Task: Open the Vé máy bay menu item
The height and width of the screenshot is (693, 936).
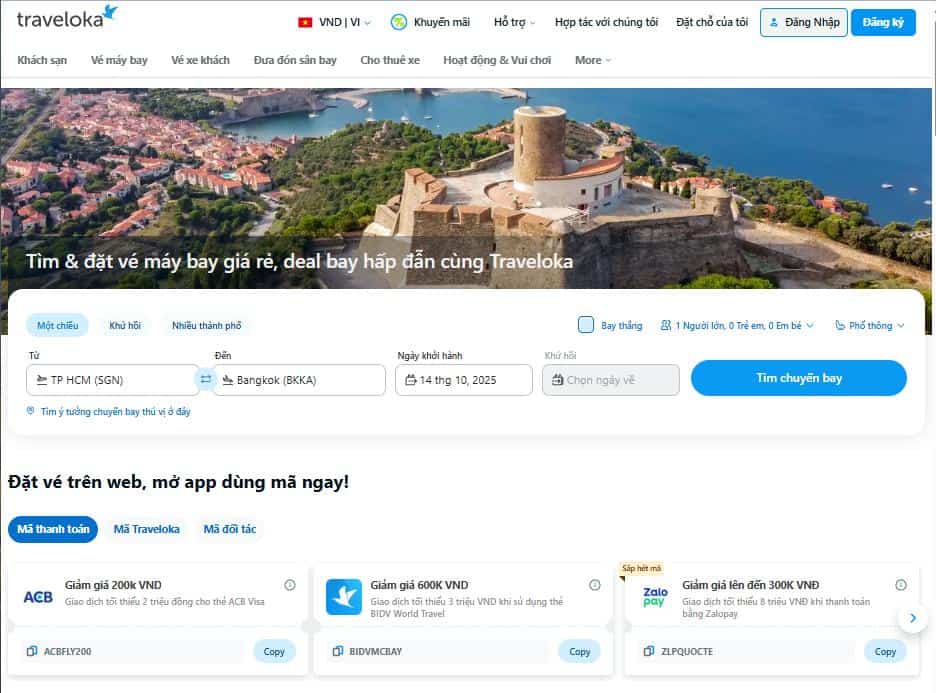Action: [119, 60]
